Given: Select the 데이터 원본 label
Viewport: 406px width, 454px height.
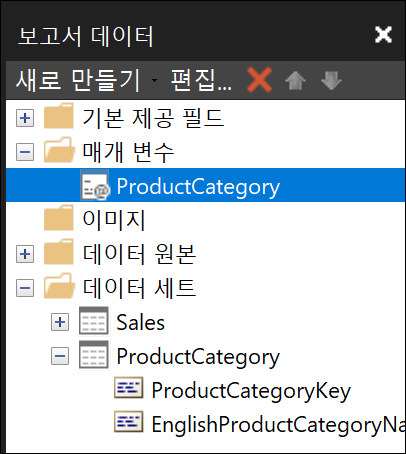Looking at the screenshot, I should [139, 254].
